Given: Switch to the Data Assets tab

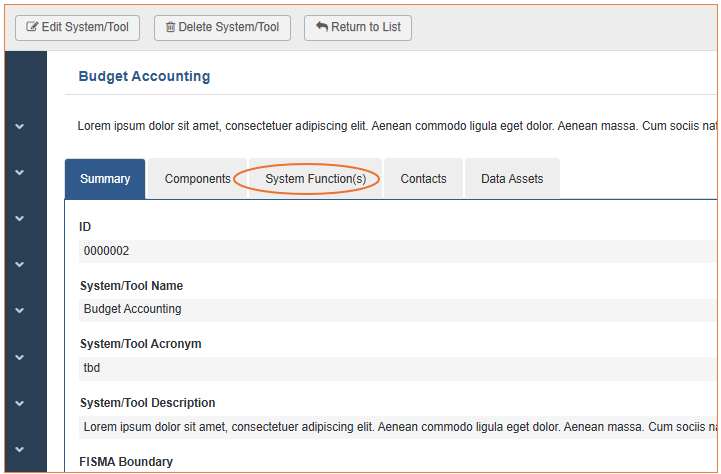Looking at the screenshot, I should tap(512, 179).
